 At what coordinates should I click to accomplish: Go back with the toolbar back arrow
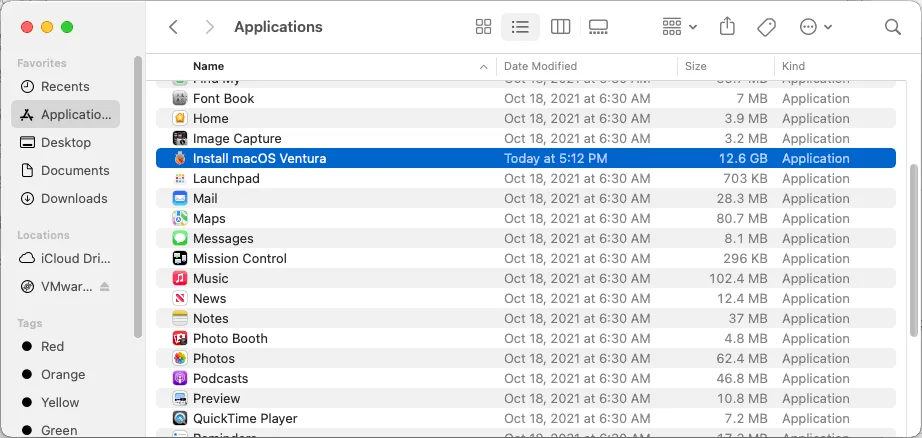174,27
